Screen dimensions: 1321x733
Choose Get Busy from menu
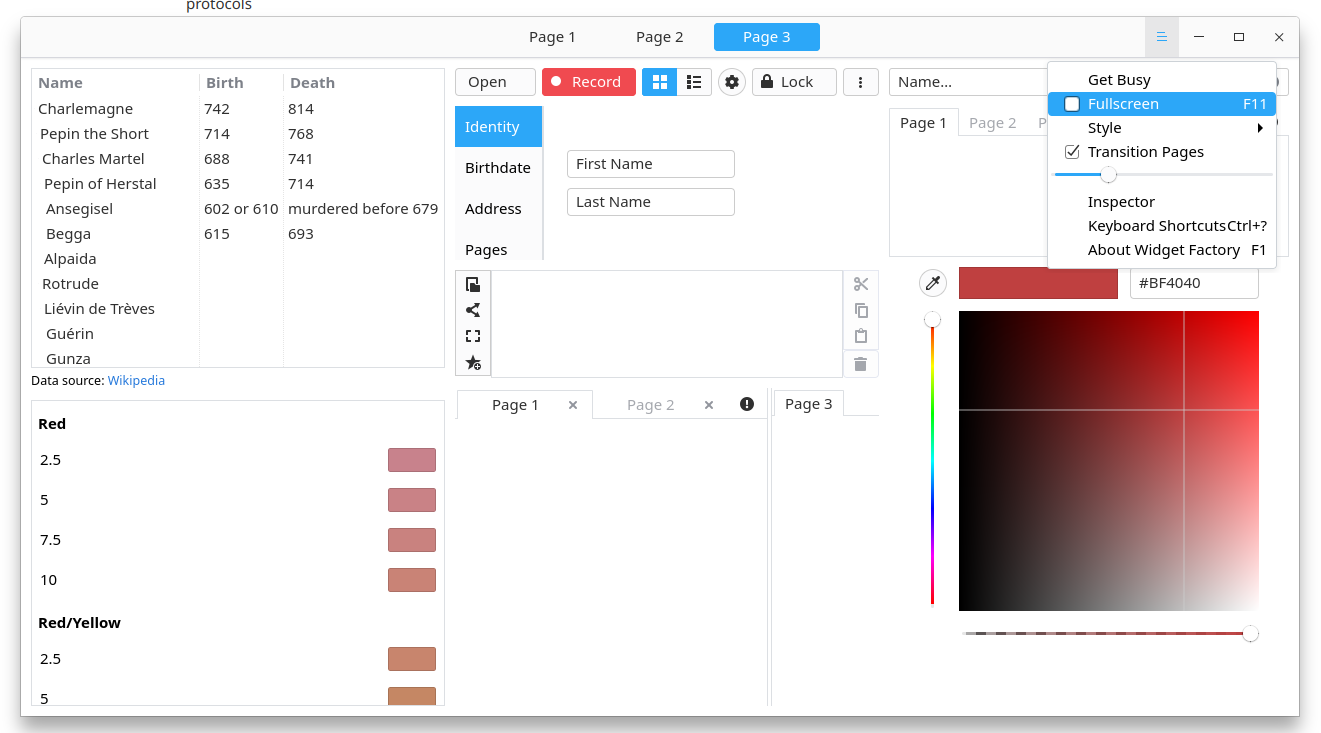coord(1162,80)
